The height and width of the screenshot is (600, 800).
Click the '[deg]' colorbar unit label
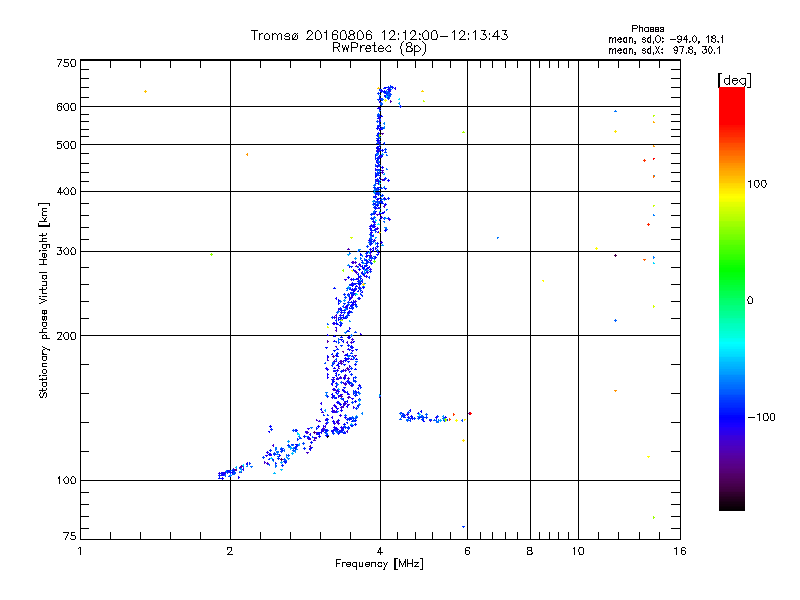point(734,80)
